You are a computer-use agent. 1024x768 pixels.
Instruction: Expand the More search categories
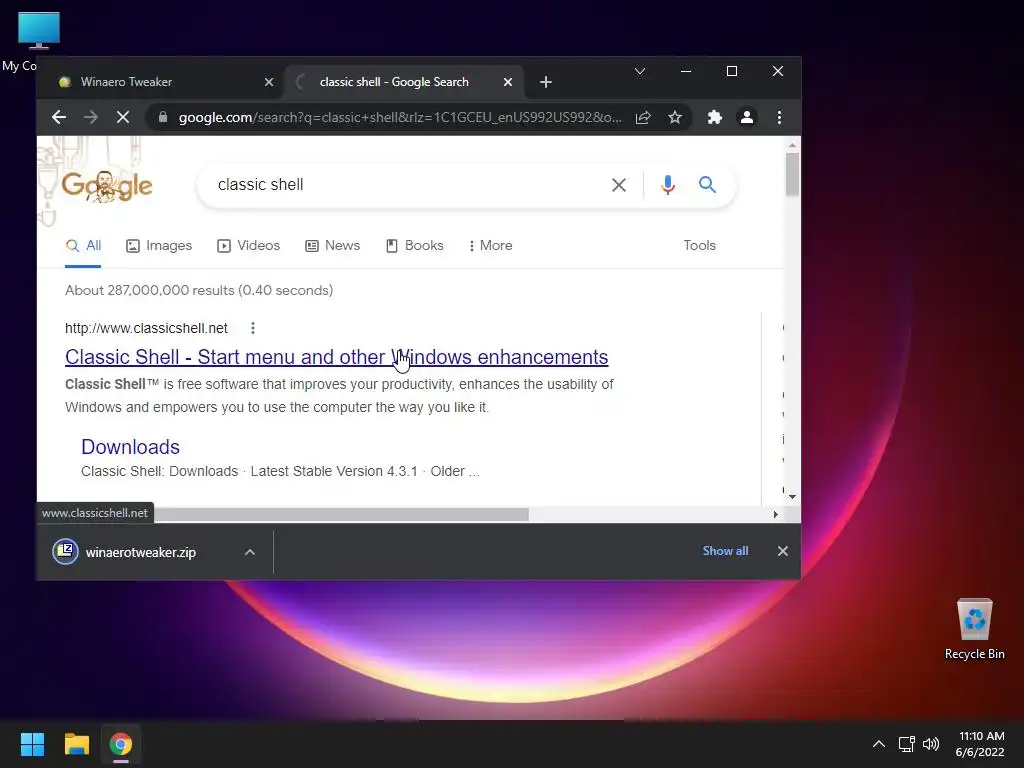[490, 246]
